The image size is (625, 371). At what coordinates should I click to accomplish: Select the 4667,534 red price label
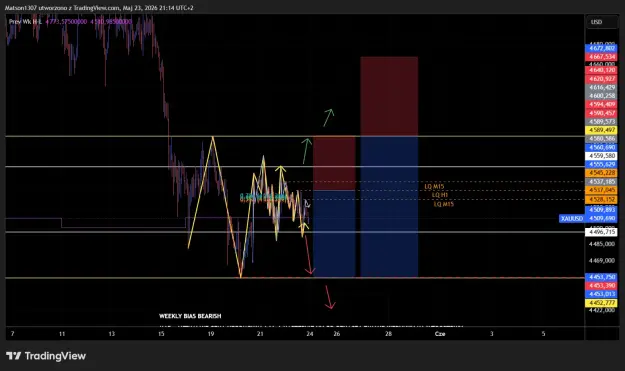pos(601,57)
